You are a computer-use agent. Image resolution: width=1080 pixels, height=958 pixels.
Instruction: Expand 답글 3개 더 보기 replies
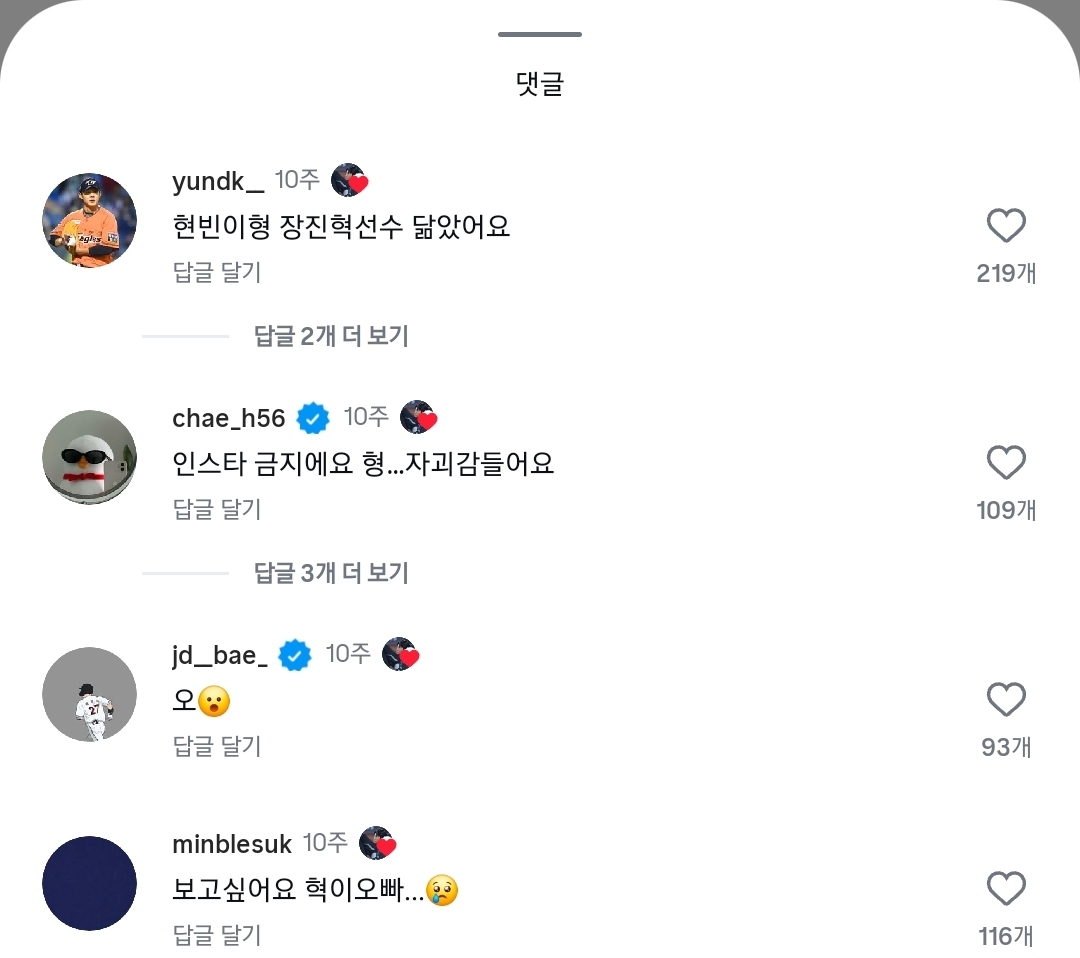point(331,573)
